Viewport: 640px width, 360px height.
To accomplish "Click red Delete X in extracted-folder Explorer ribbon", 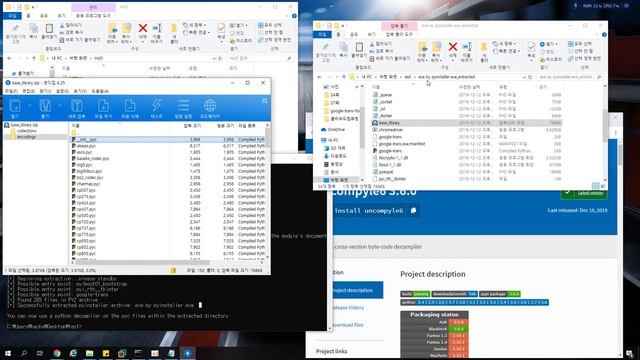I will point(453,47).
